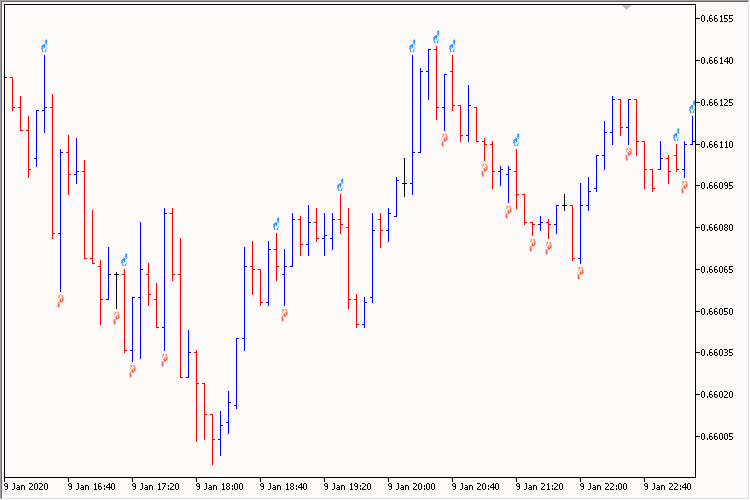Viewport: 750px width, 500px height.
Task: Click the 0.66095 price label
Action: (x=717, y=186)
